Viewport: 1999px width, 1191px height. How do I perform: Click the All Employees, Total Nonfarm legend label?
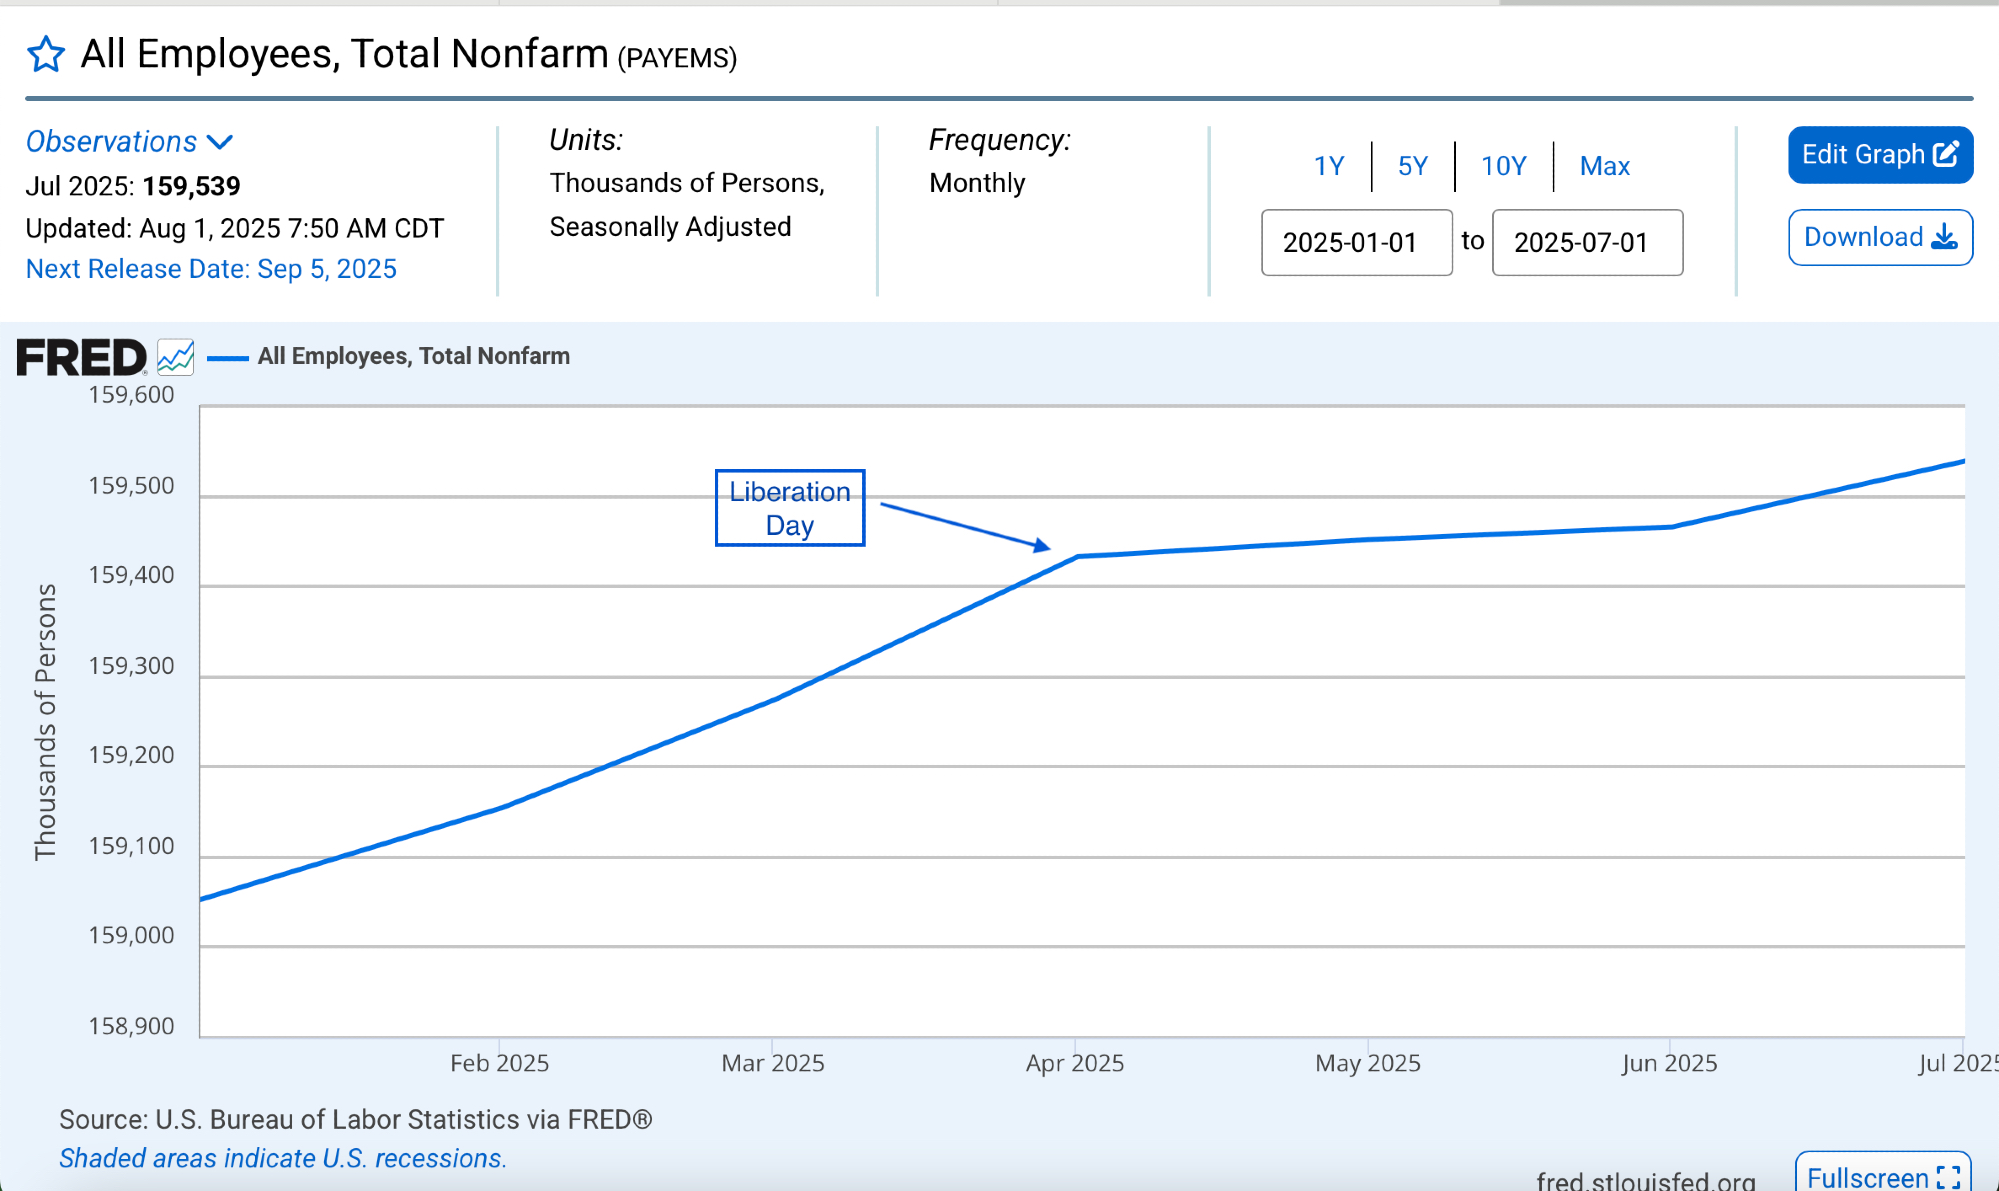[413, 356]
